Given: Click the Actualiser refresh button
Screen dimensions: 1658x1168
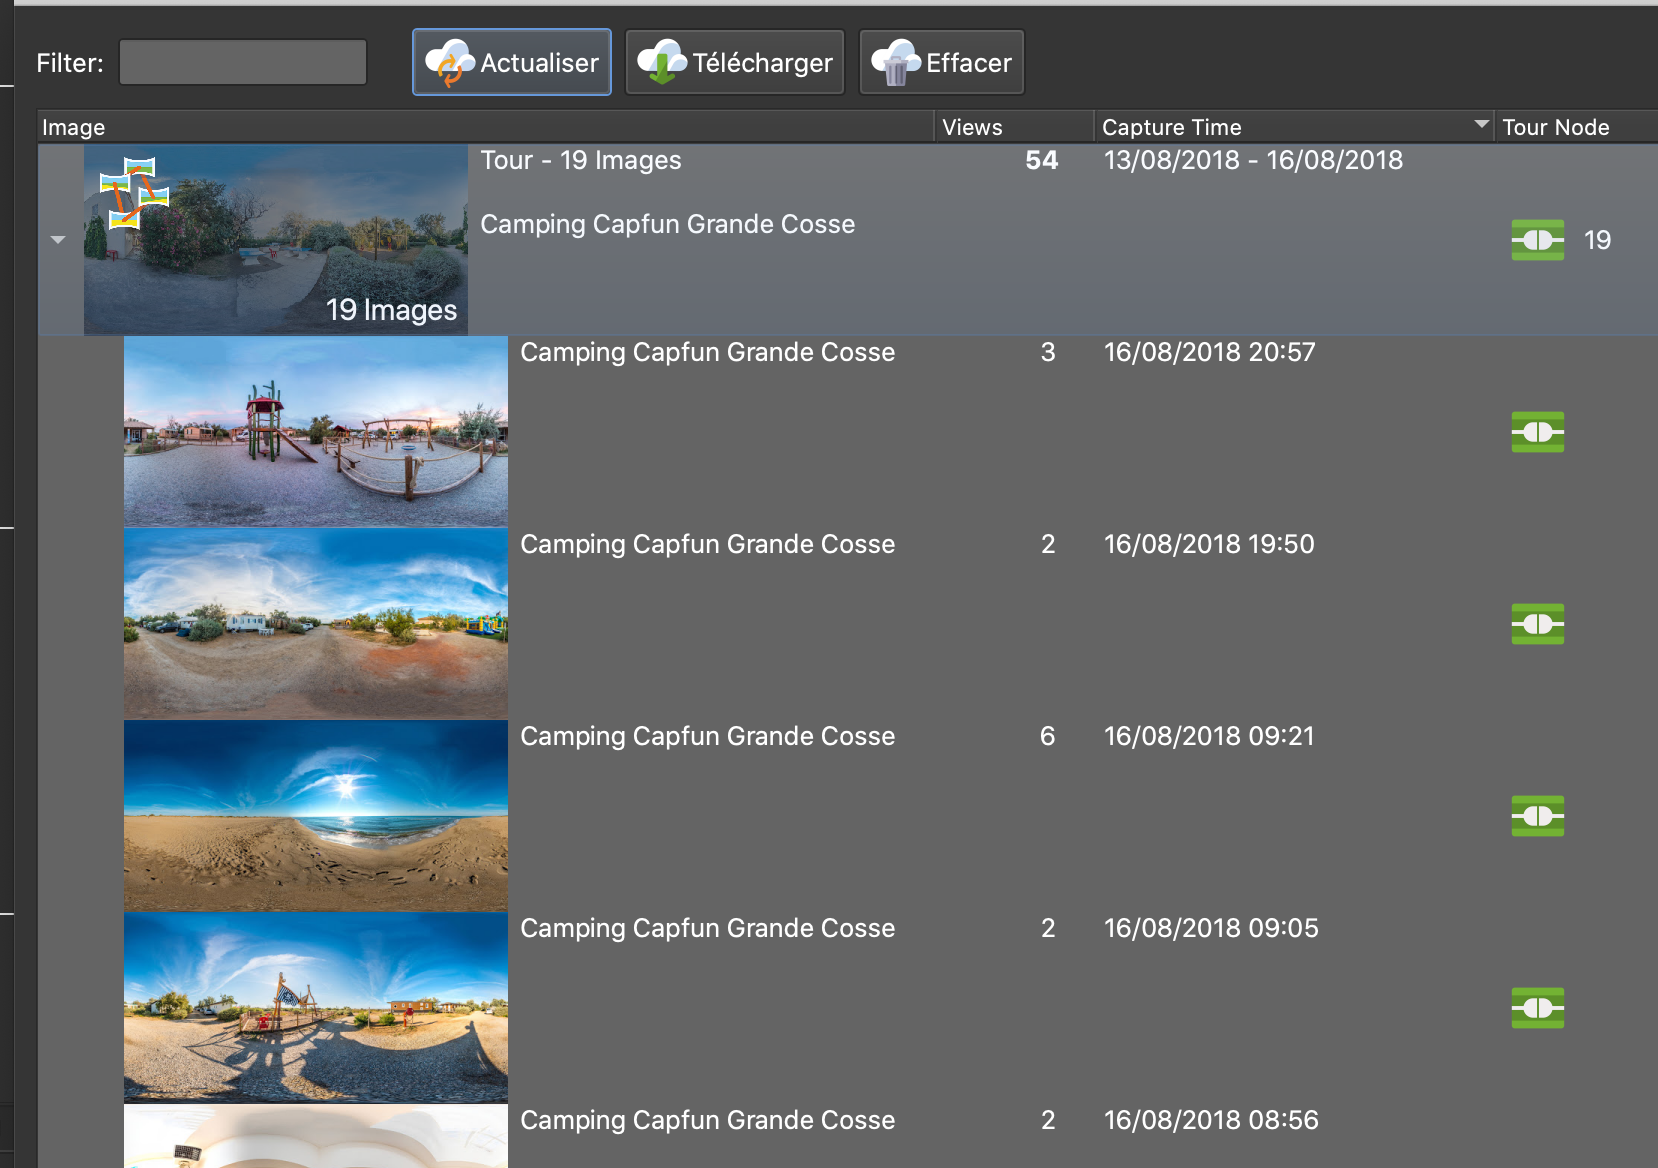Looking at the screenshot, I should coord(512,62).
